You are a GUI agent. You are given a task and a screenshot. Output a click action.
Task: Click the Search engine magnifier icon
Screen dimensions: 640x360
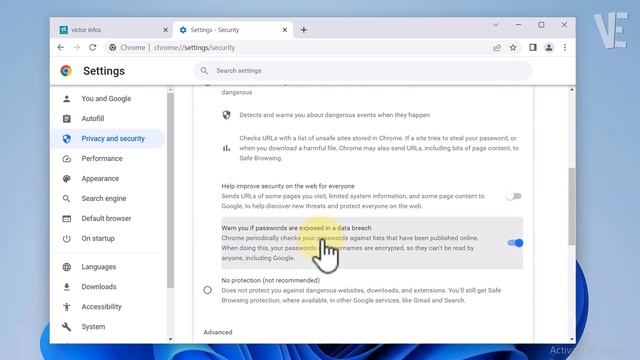(x=67, y=198)
